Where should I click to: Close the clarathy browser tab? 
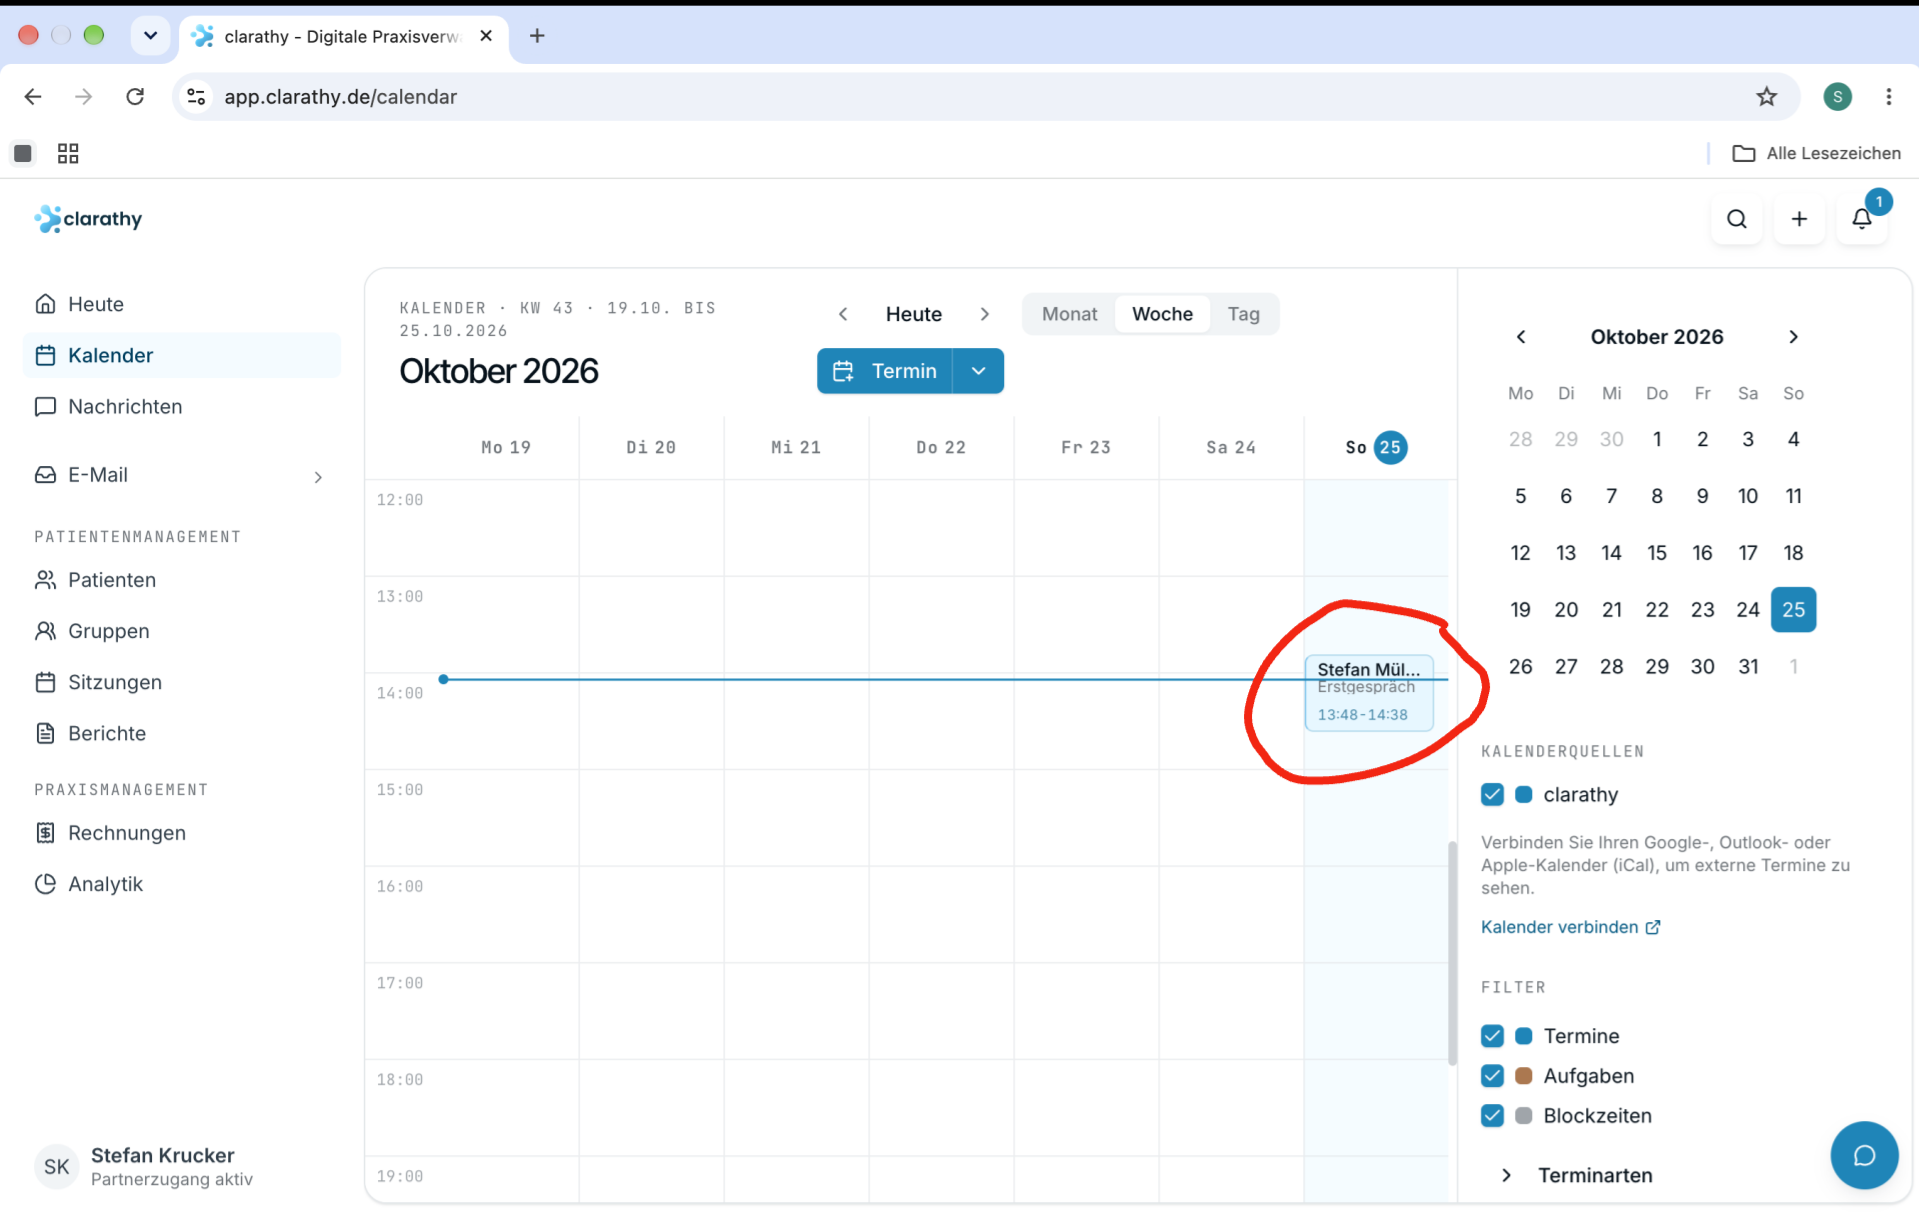point(486,36)
